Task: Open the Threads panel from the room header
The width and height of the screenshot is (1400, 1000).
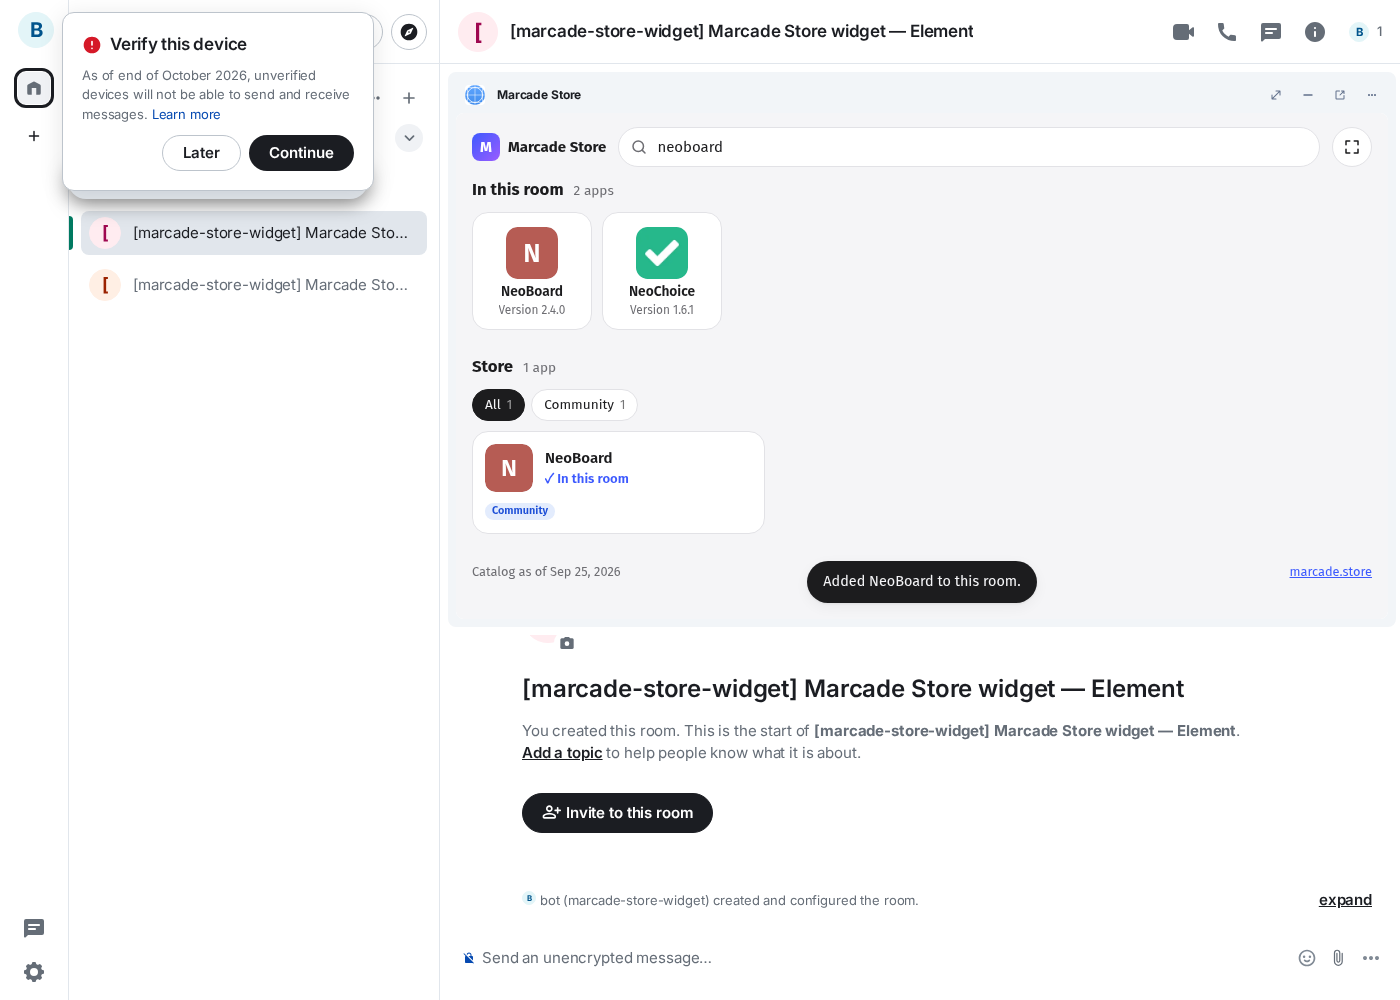Action: point(1271,32)
